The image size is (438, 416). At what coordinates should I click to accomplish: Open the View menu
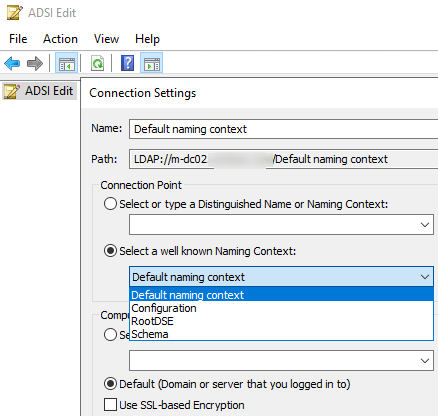pyautogui.click(x=106, y=39)
